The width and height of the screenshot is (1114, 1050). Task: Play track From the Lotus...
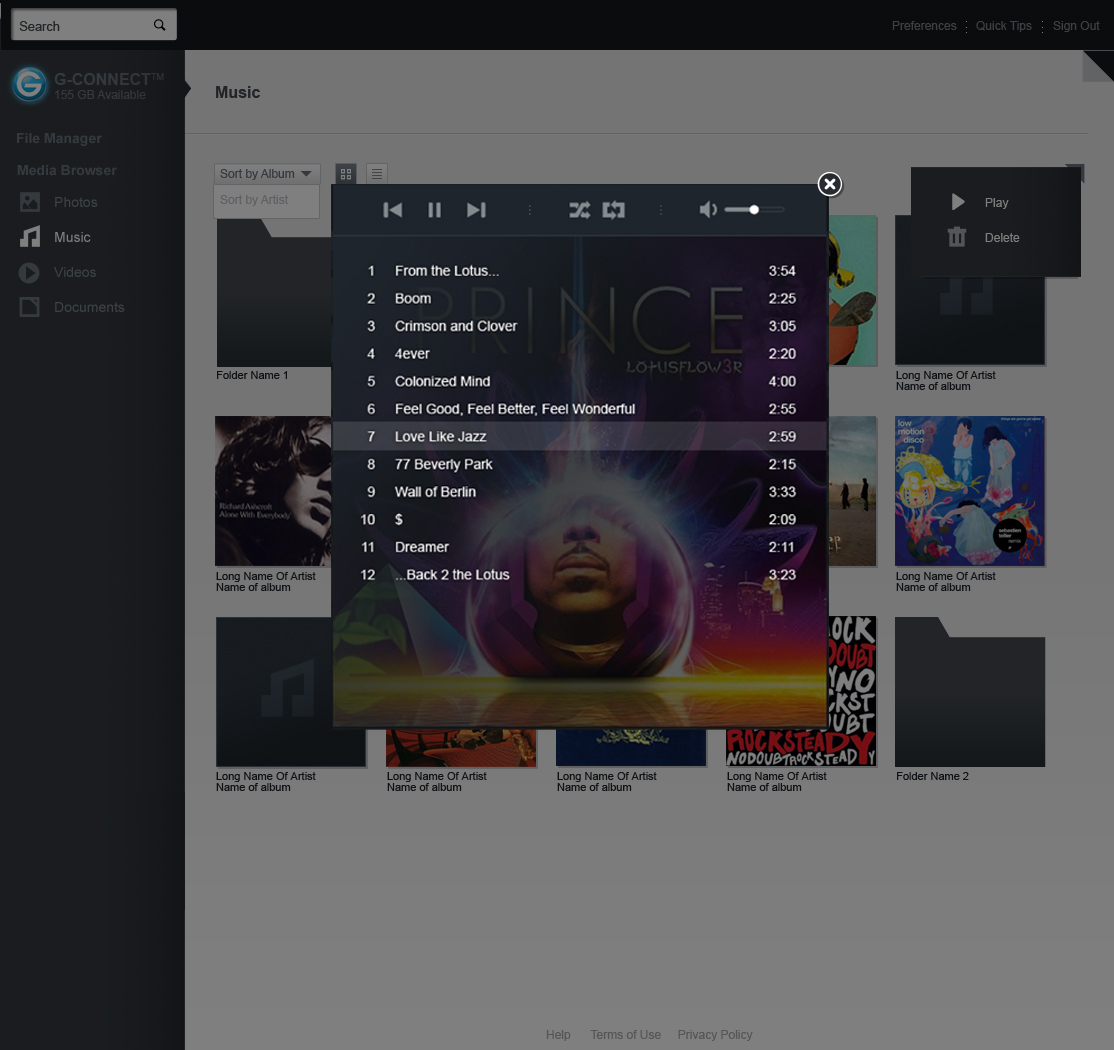[x=579, y=271]
